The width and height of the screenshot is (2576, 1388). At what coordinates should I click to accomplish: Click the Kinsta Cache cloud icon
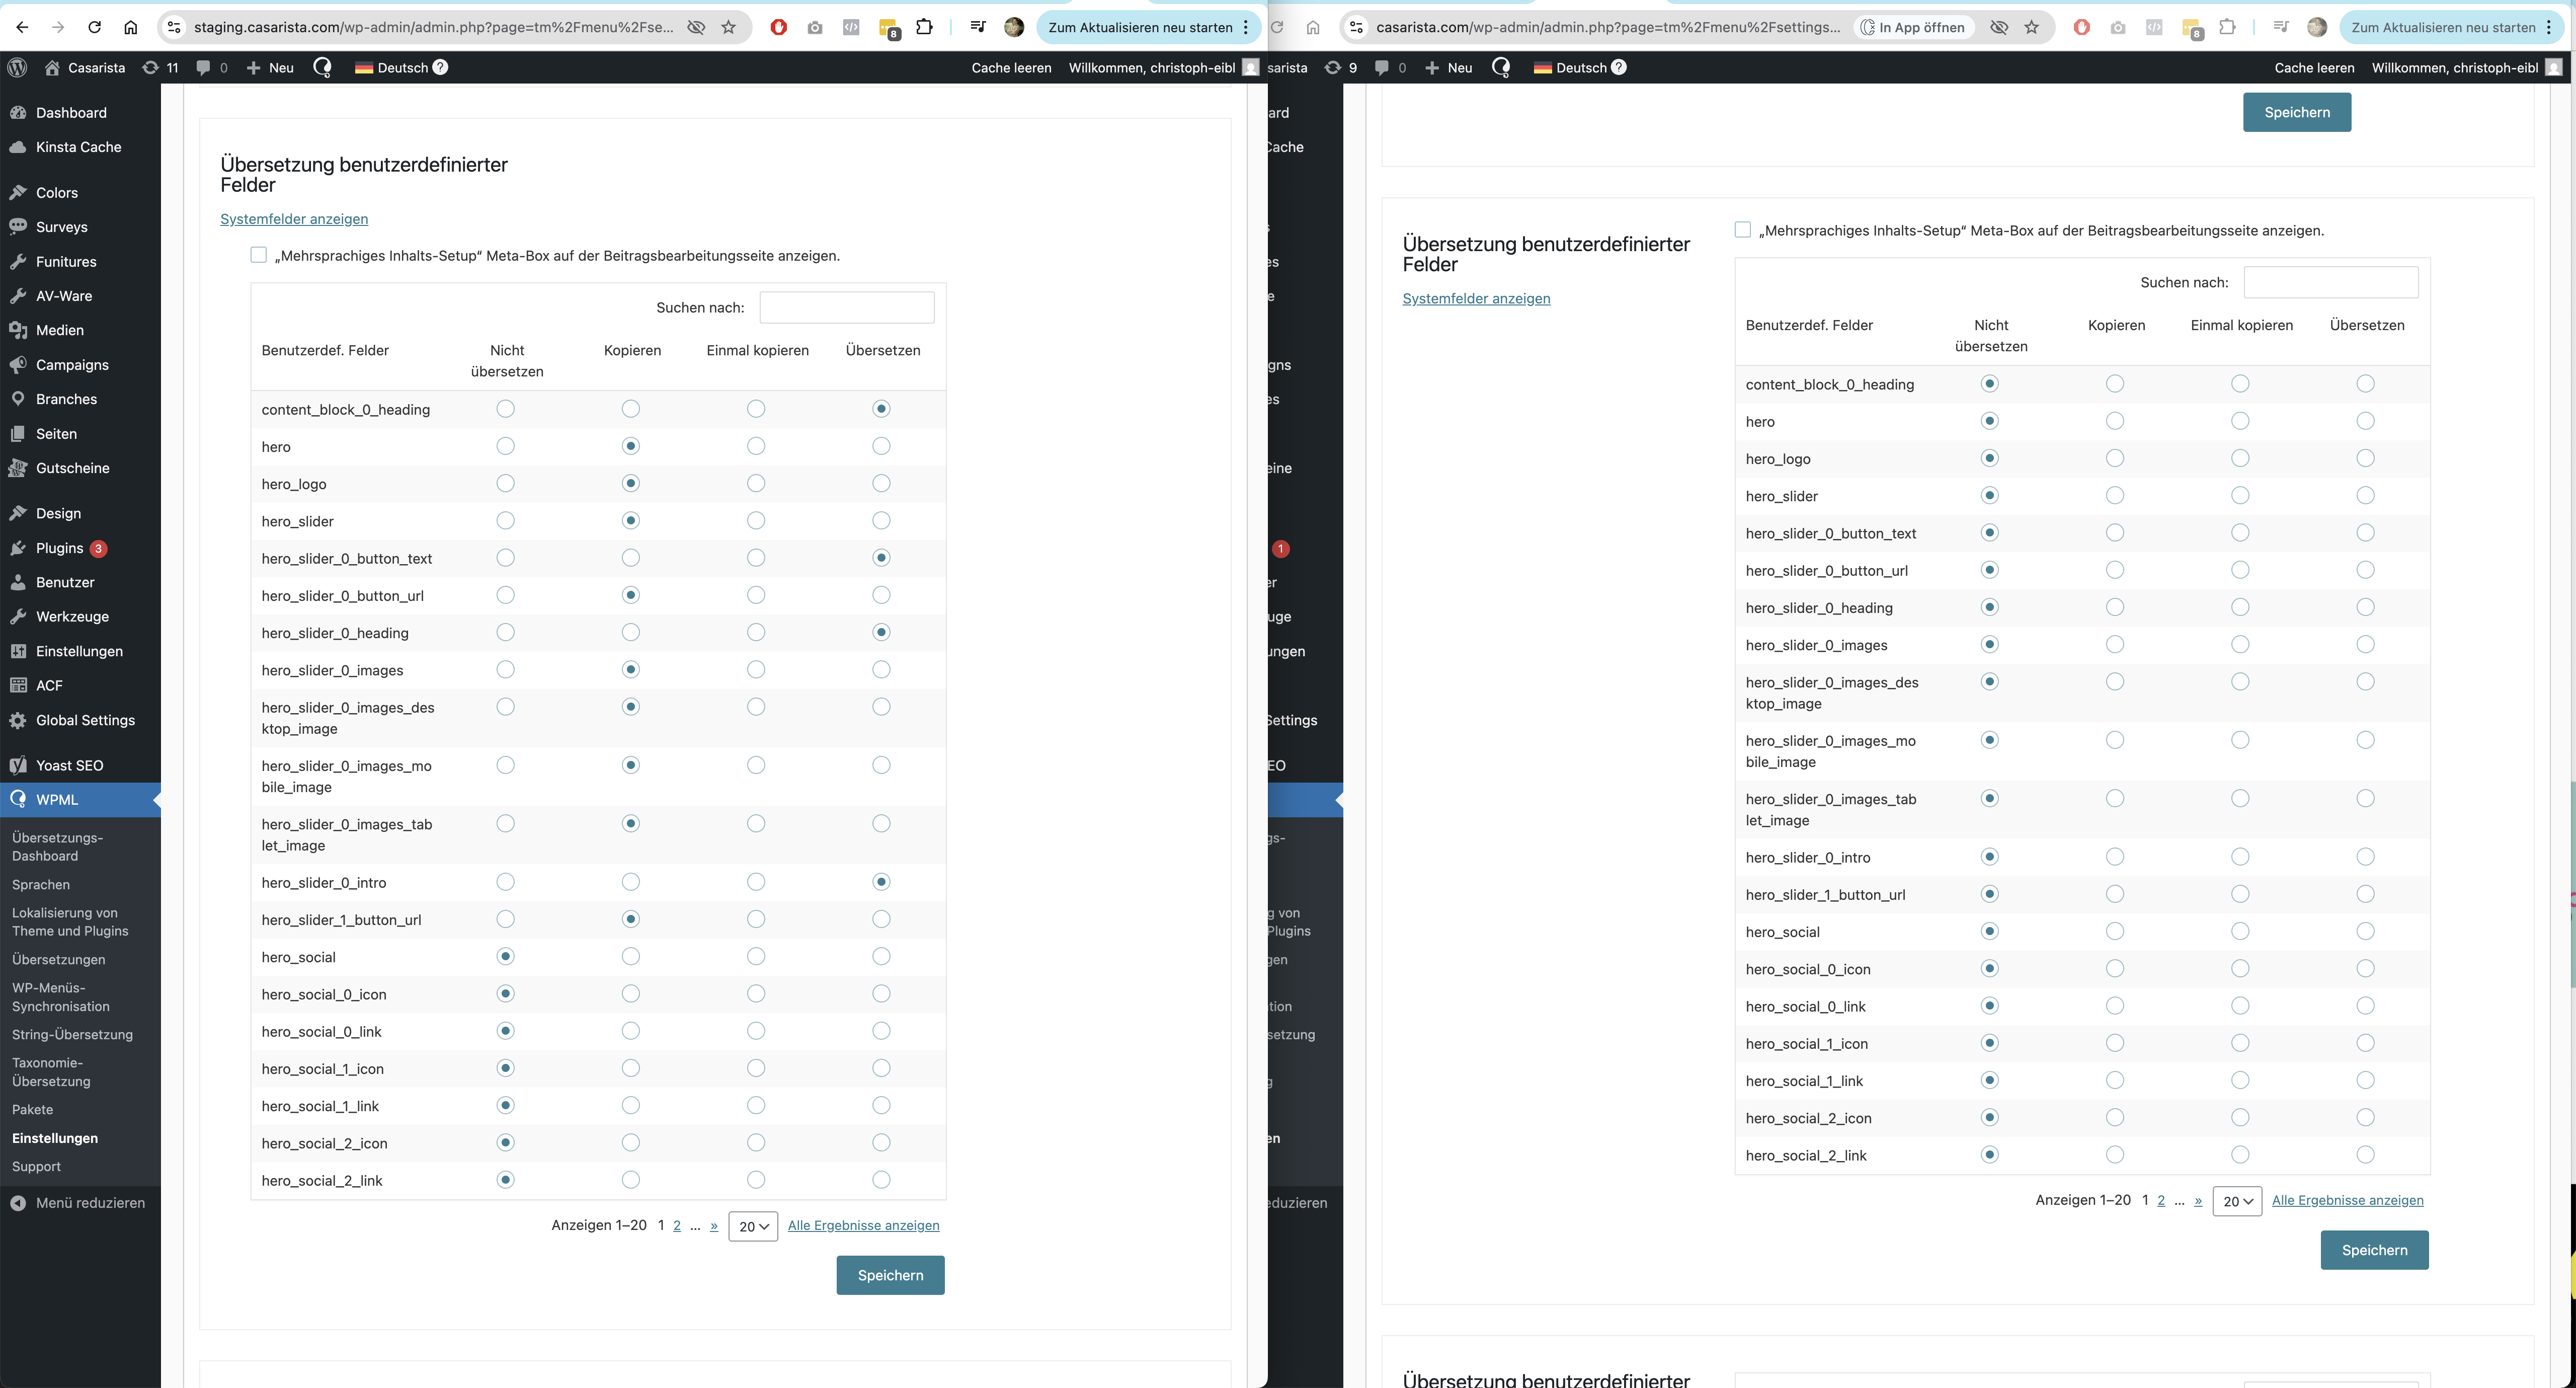point(18,147)
